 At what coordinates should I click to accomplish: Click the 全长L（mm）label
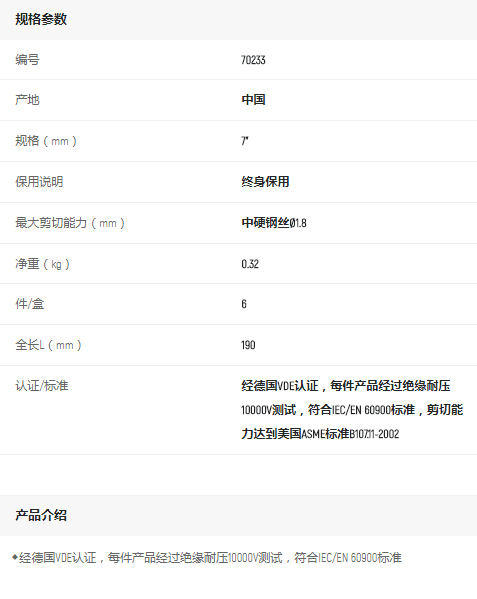click(48, 345)
